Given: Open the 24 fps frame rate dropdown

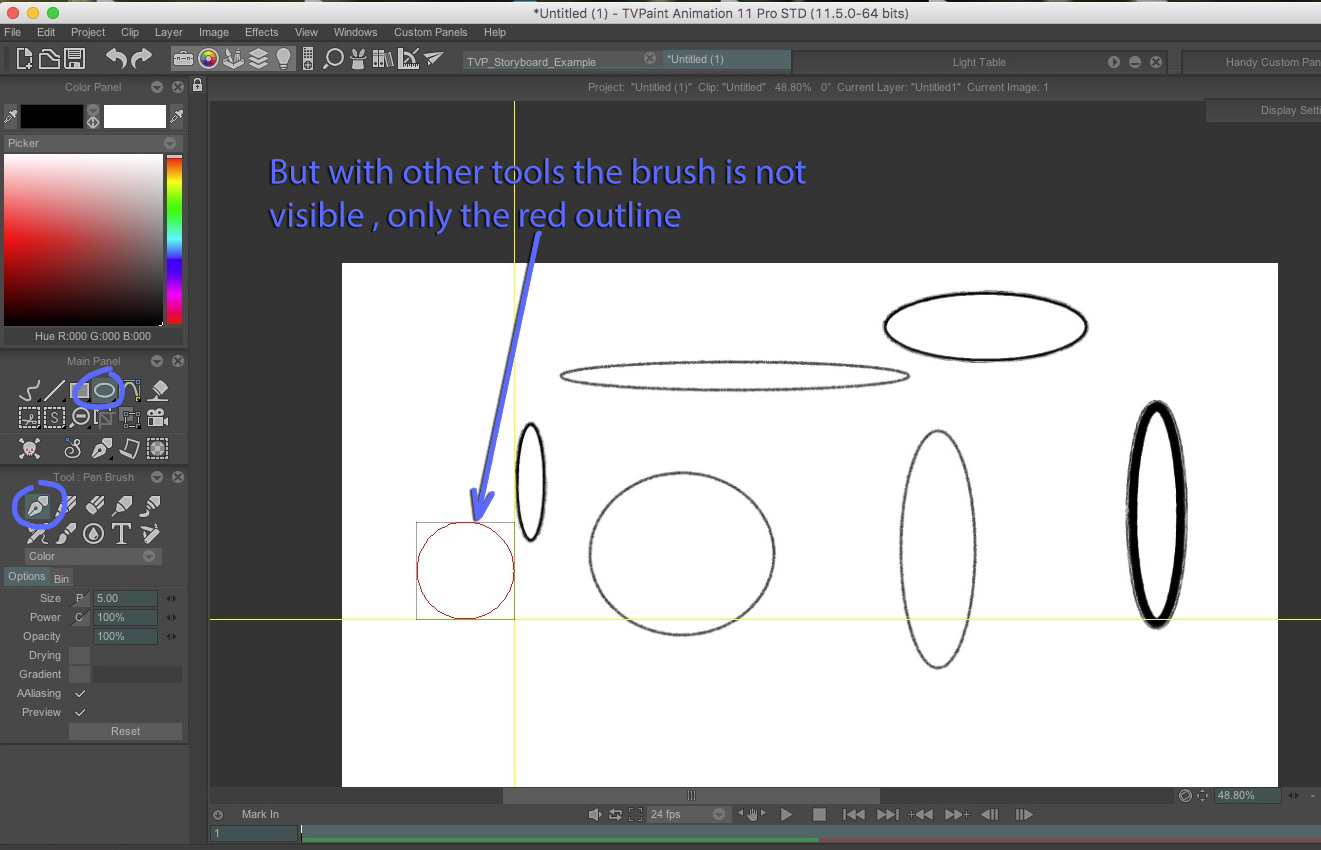Looking at the screenshot, I should coord(687,814).
